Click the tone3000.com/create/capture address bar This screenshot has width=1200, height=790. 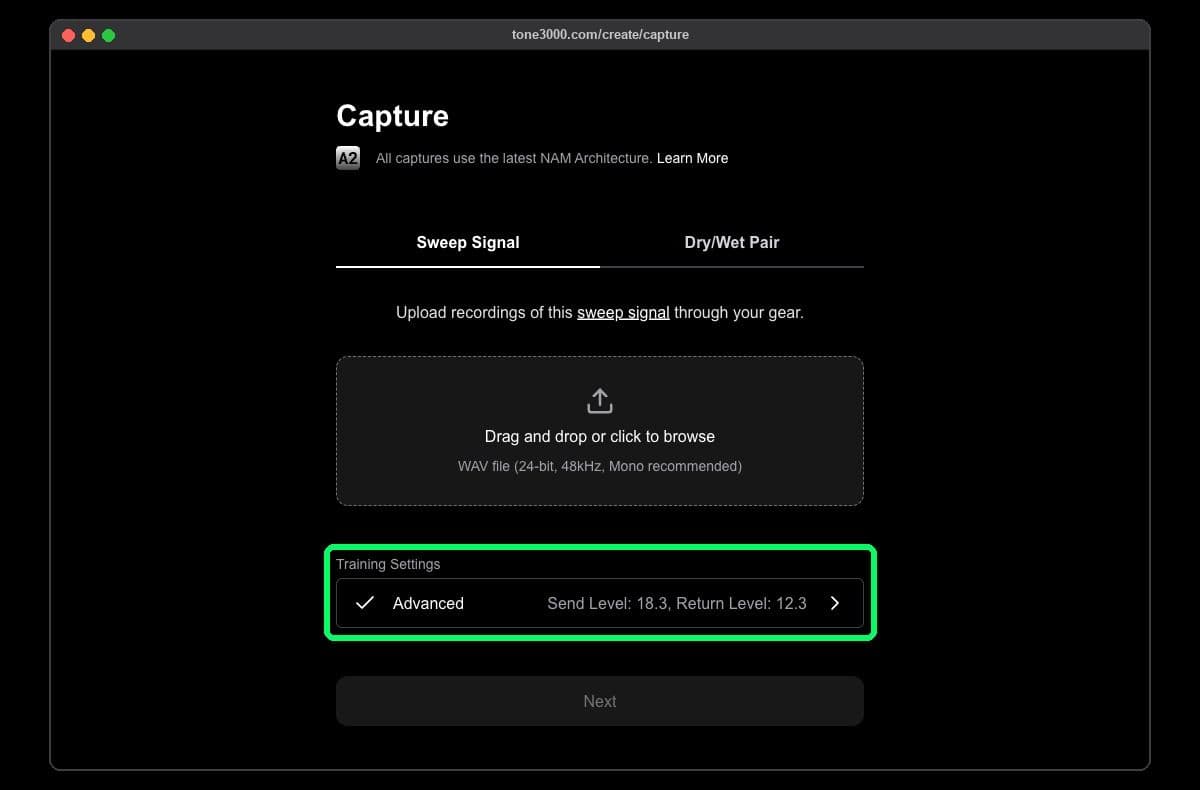coord(600,34)
